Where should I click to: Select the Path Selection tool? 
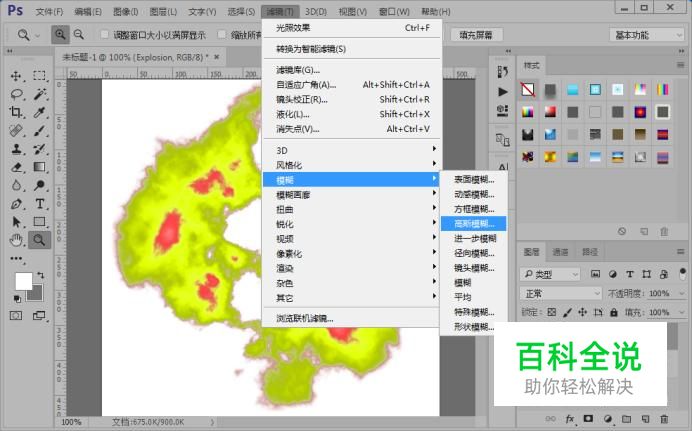(16, 221)
